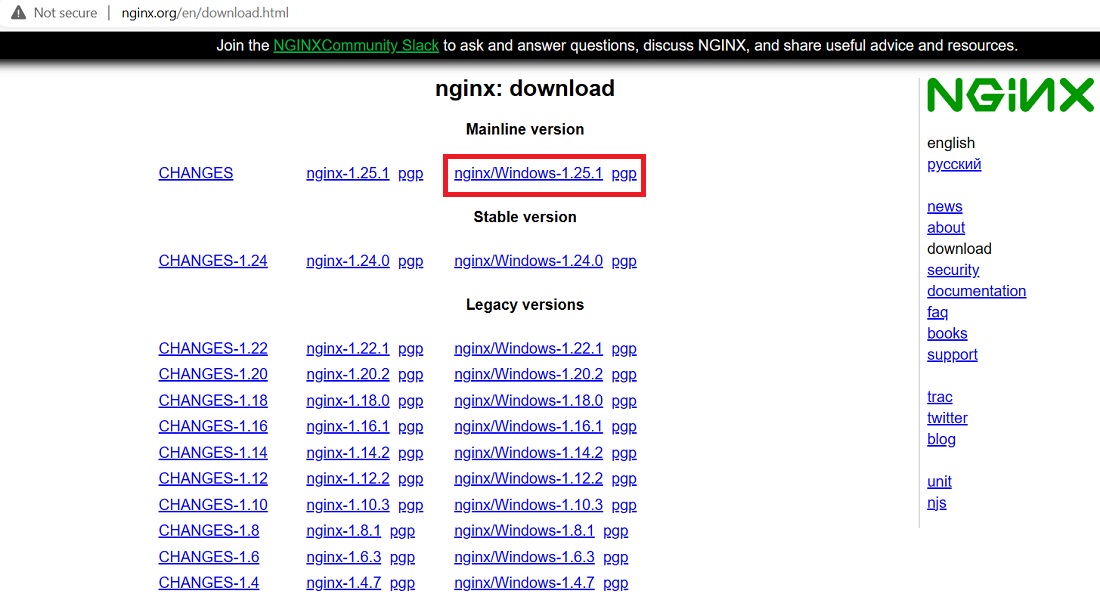Go to the documentation section
The image size is (1100, 600).
click(x=976, y=291)
